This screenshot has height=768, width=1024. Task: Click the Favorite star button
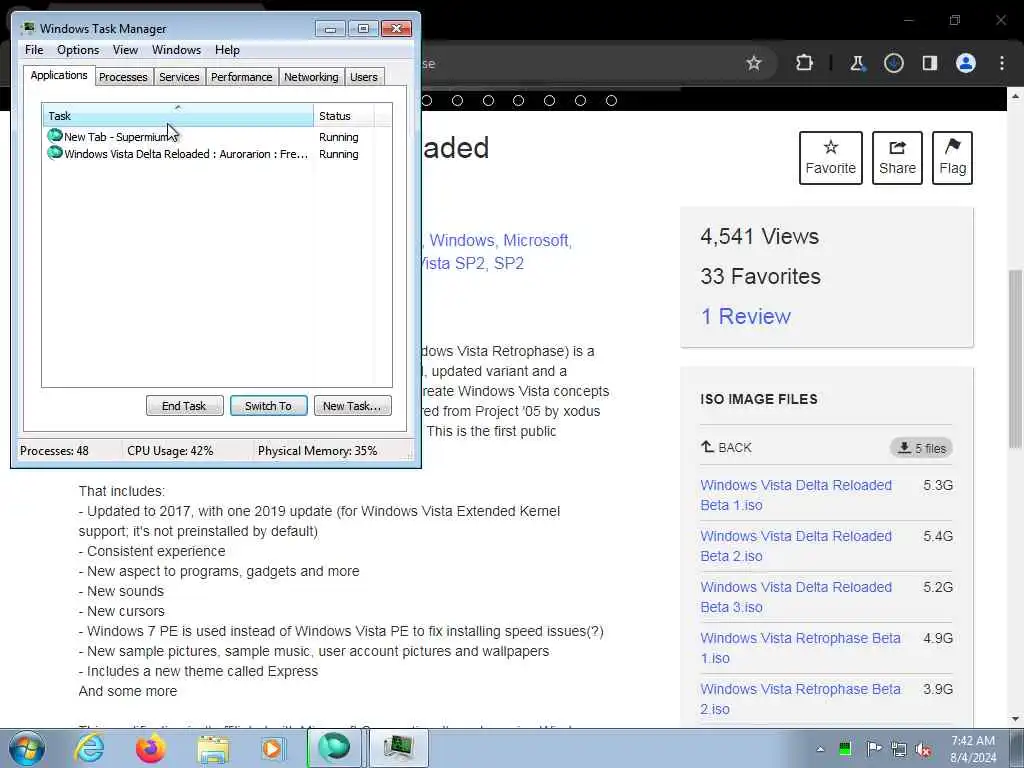830,158
